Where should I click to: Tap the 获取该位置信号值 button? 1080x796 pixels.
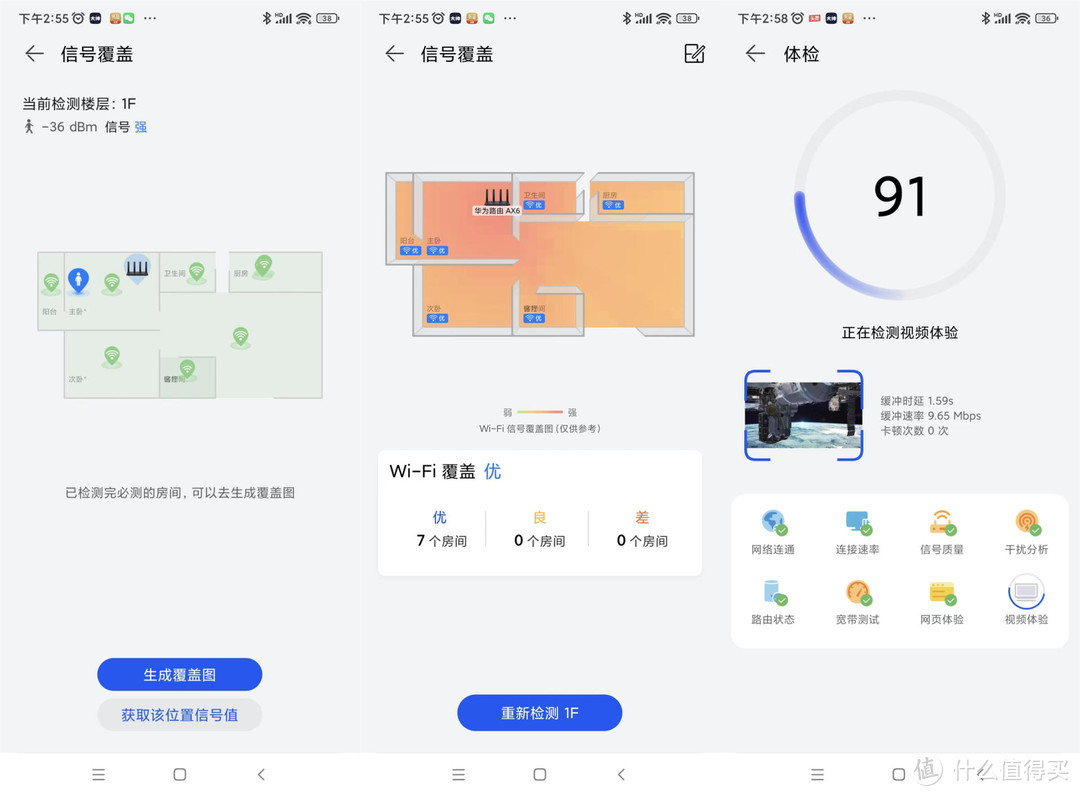pos(179,714)
